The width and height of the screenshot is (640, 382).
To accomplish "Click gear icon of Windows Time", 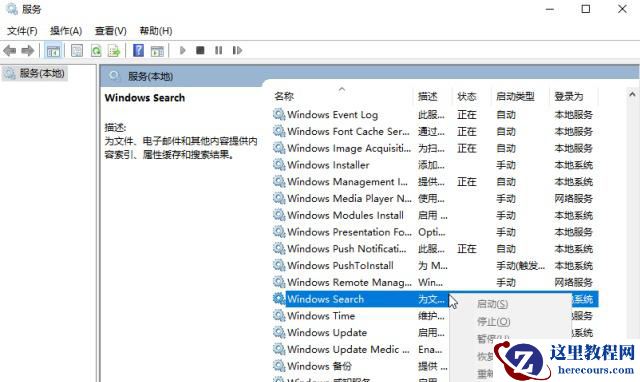I will click(x=279, y=315).
